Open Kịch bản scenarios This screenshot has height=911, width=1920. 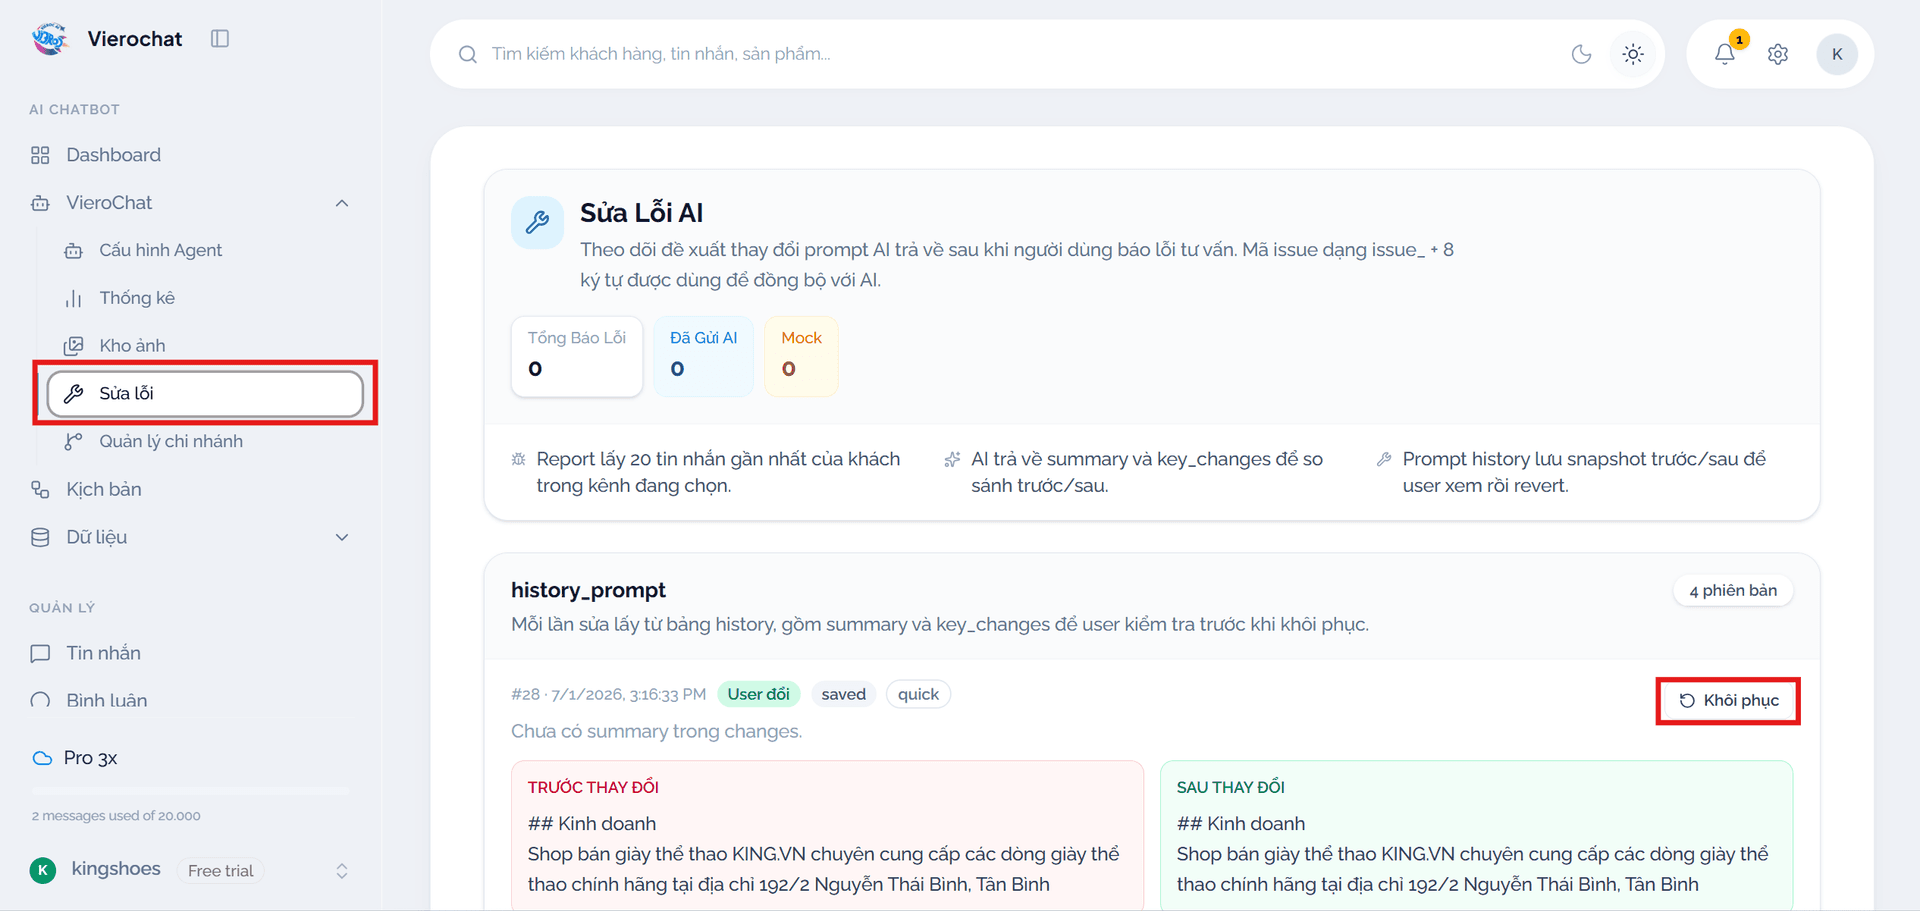click(103, 489)
